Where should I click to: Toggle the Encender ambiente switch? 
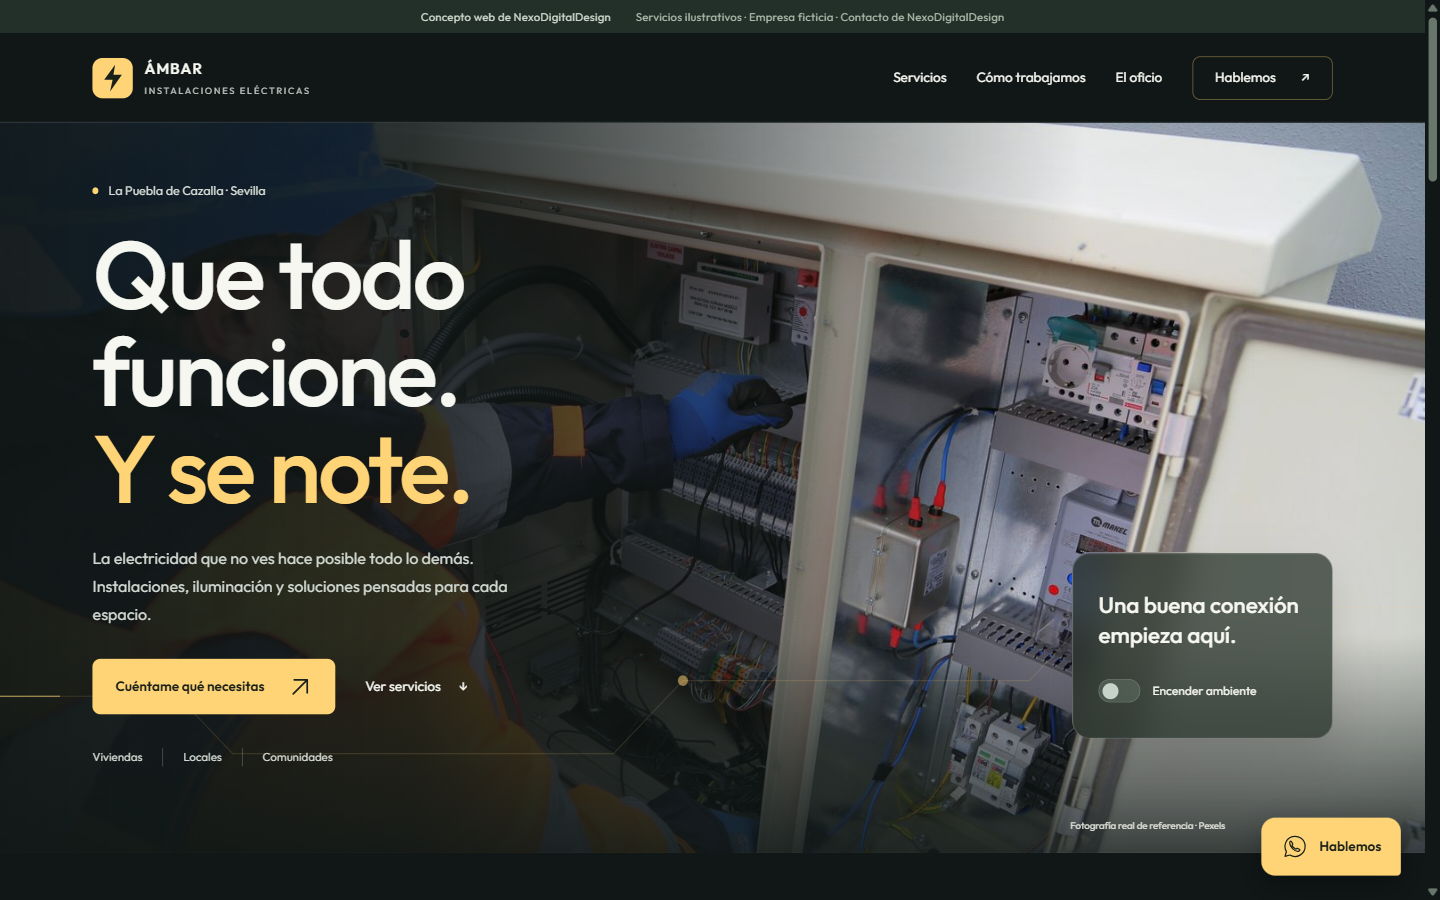(x=1119, y=691)
